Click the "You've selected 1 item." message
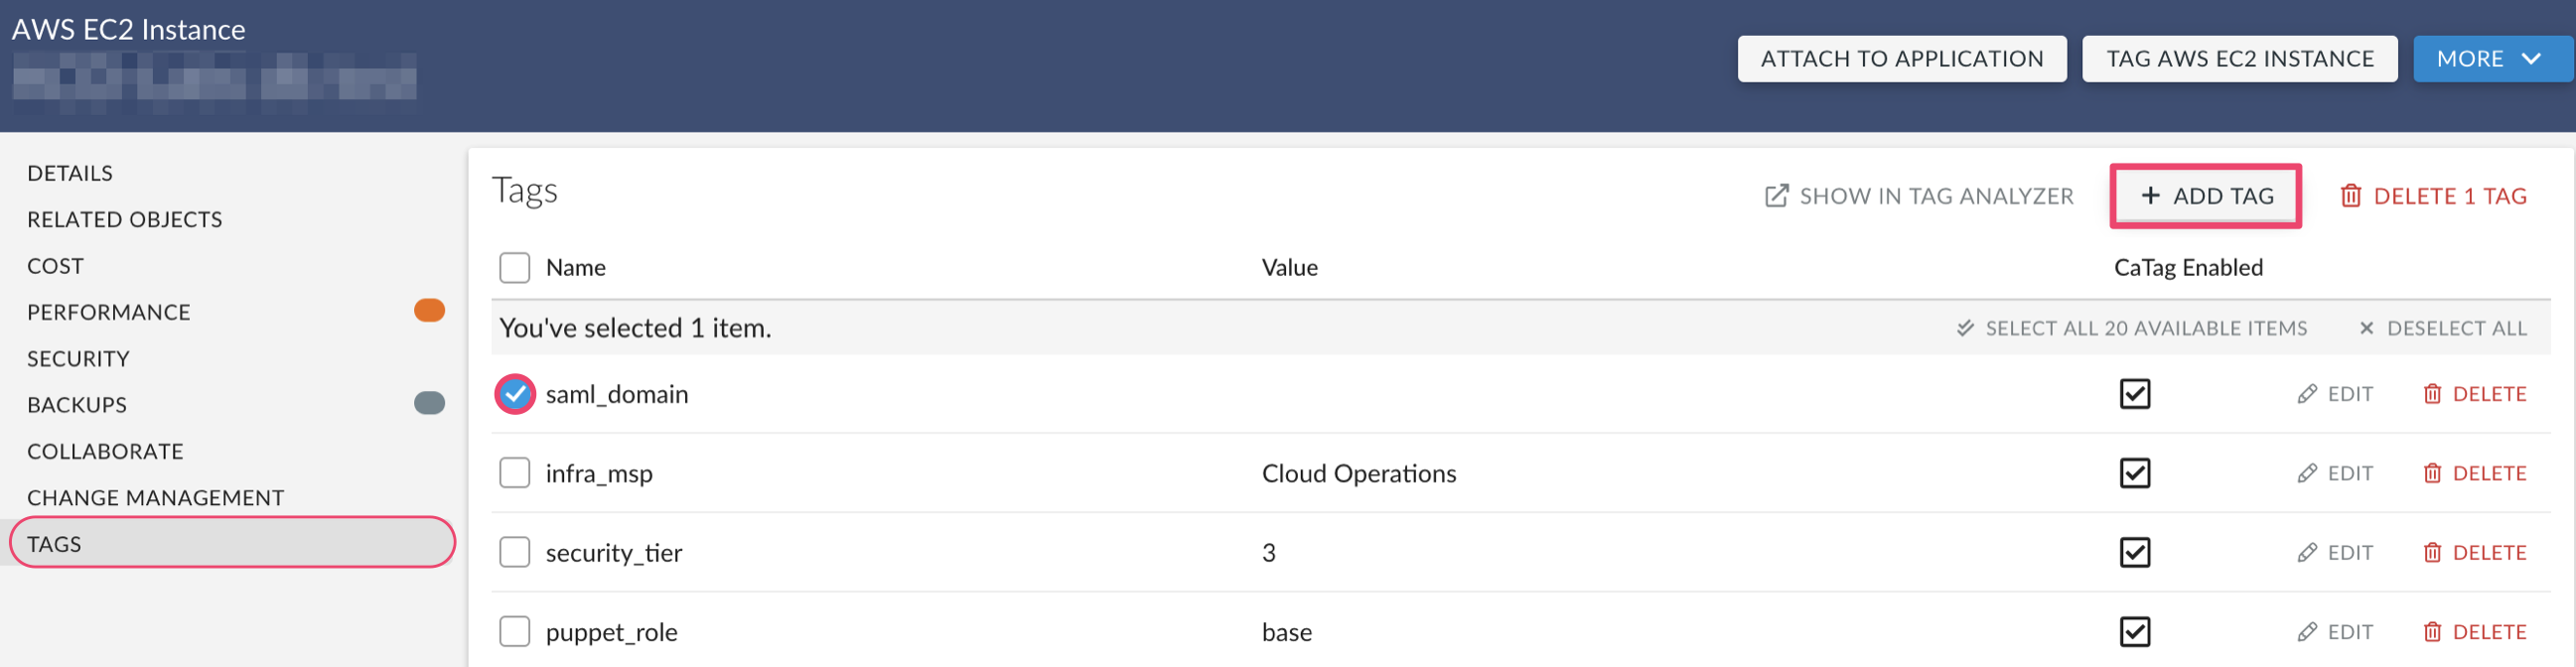Image resolution: width=2576 pixels, height=667 pixels. coord(635,328)
